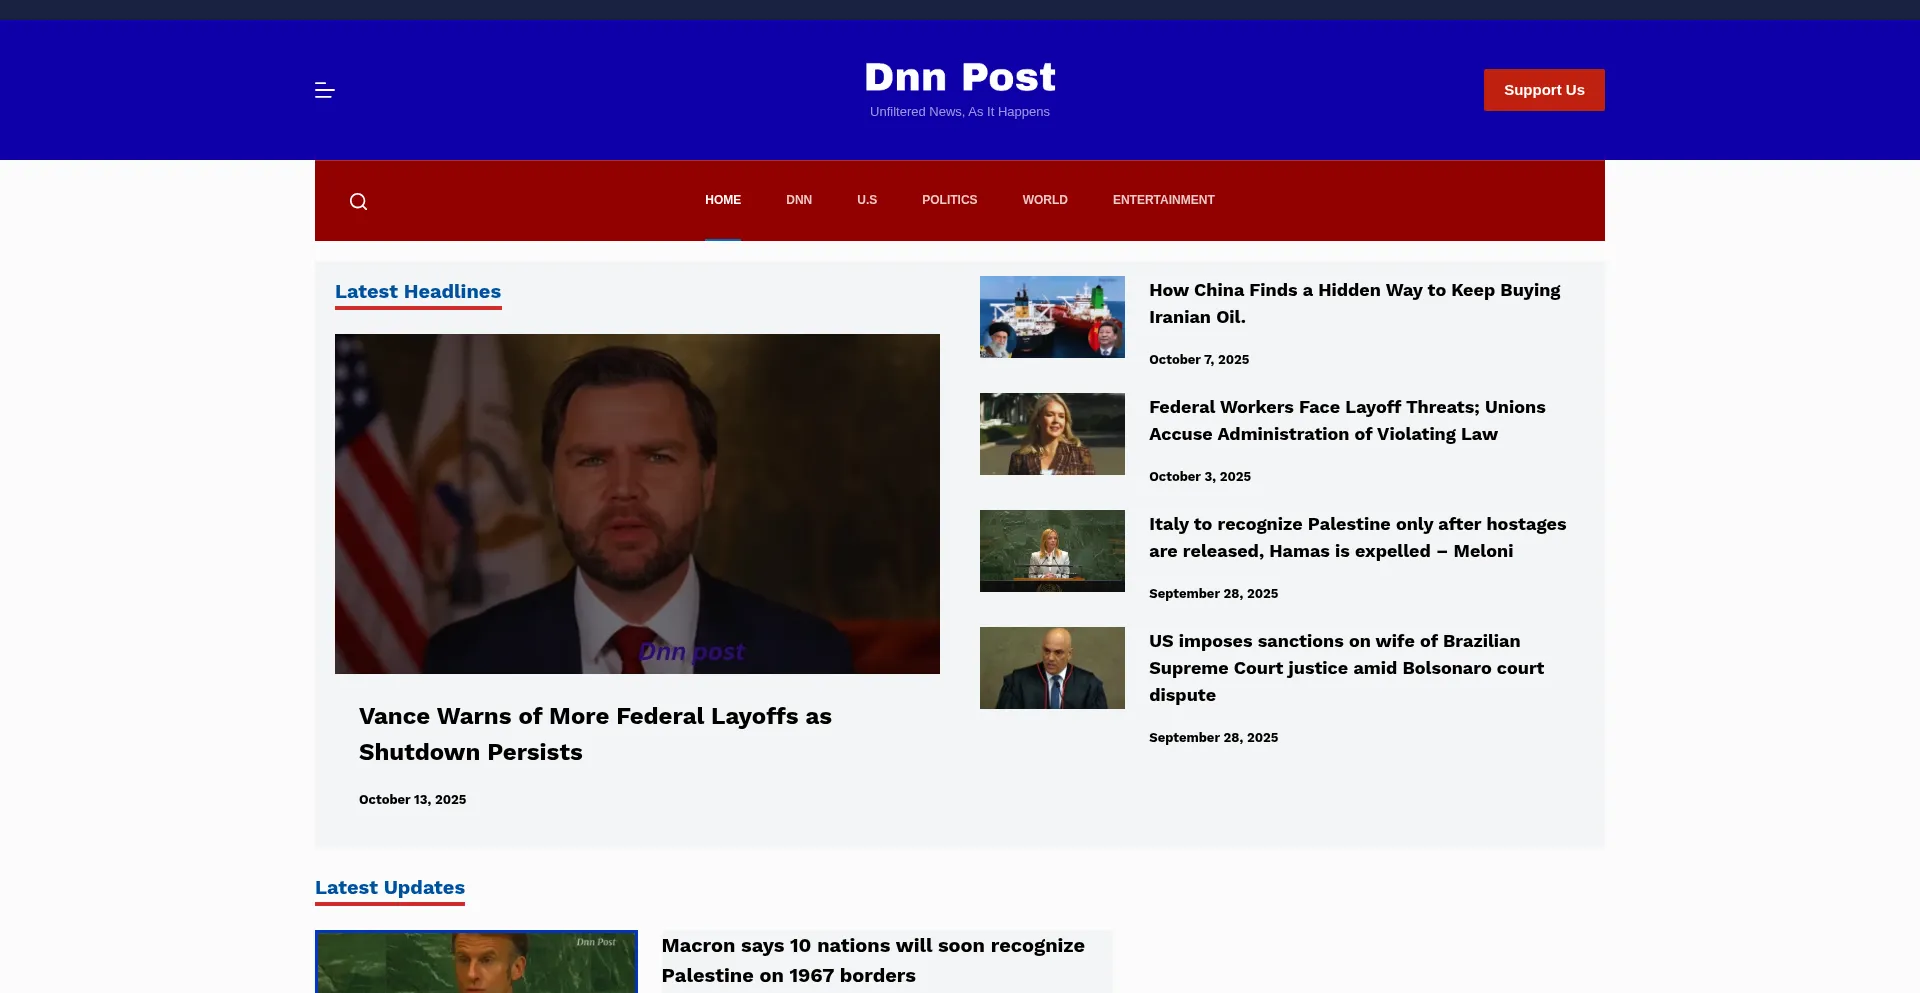This screenshot has height=993, width=1920.
Task: Switch to the WORLD nav section
Action: pyautogui.click(x=1045, y=200)
